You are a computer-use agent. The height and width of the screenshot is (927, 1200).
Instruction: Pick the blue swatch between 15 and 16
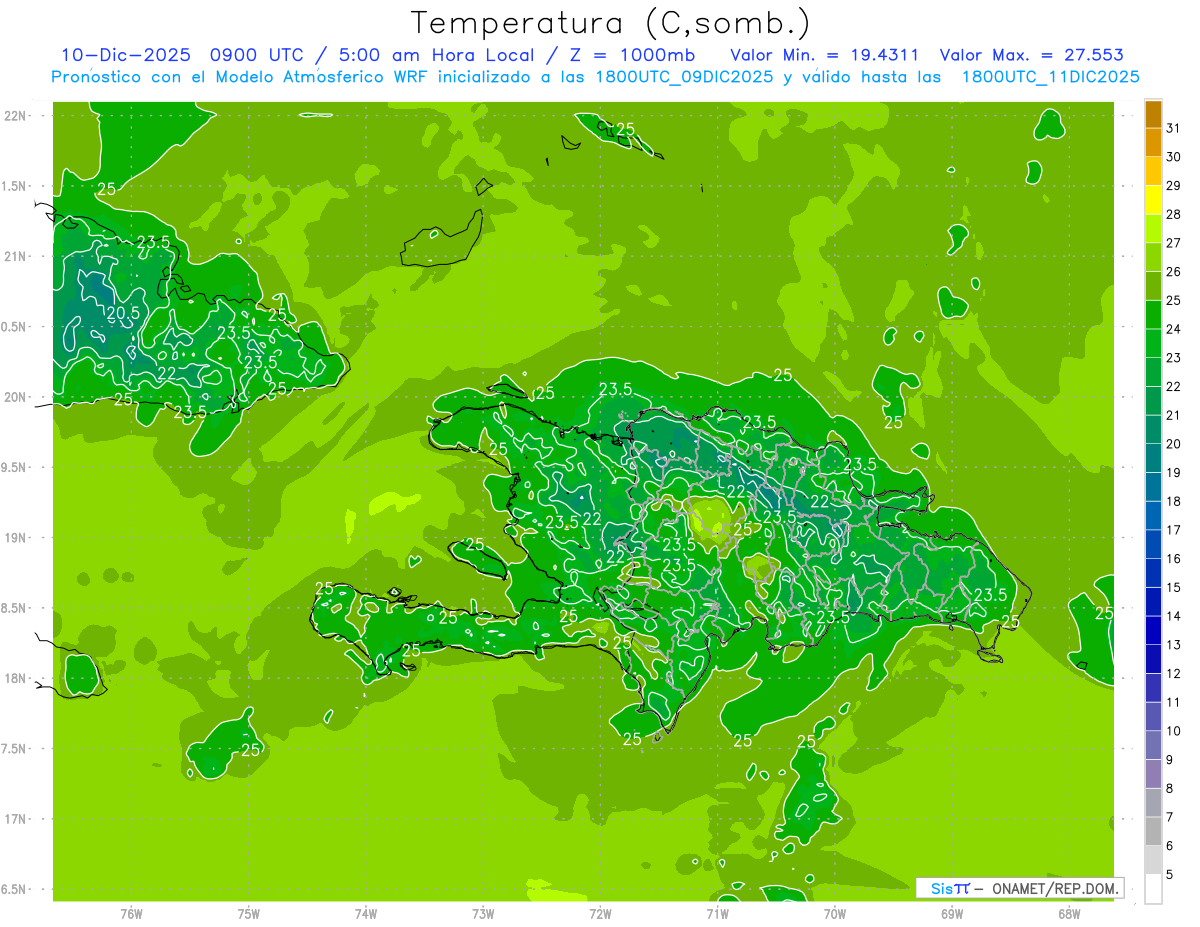pos(1153,574)
